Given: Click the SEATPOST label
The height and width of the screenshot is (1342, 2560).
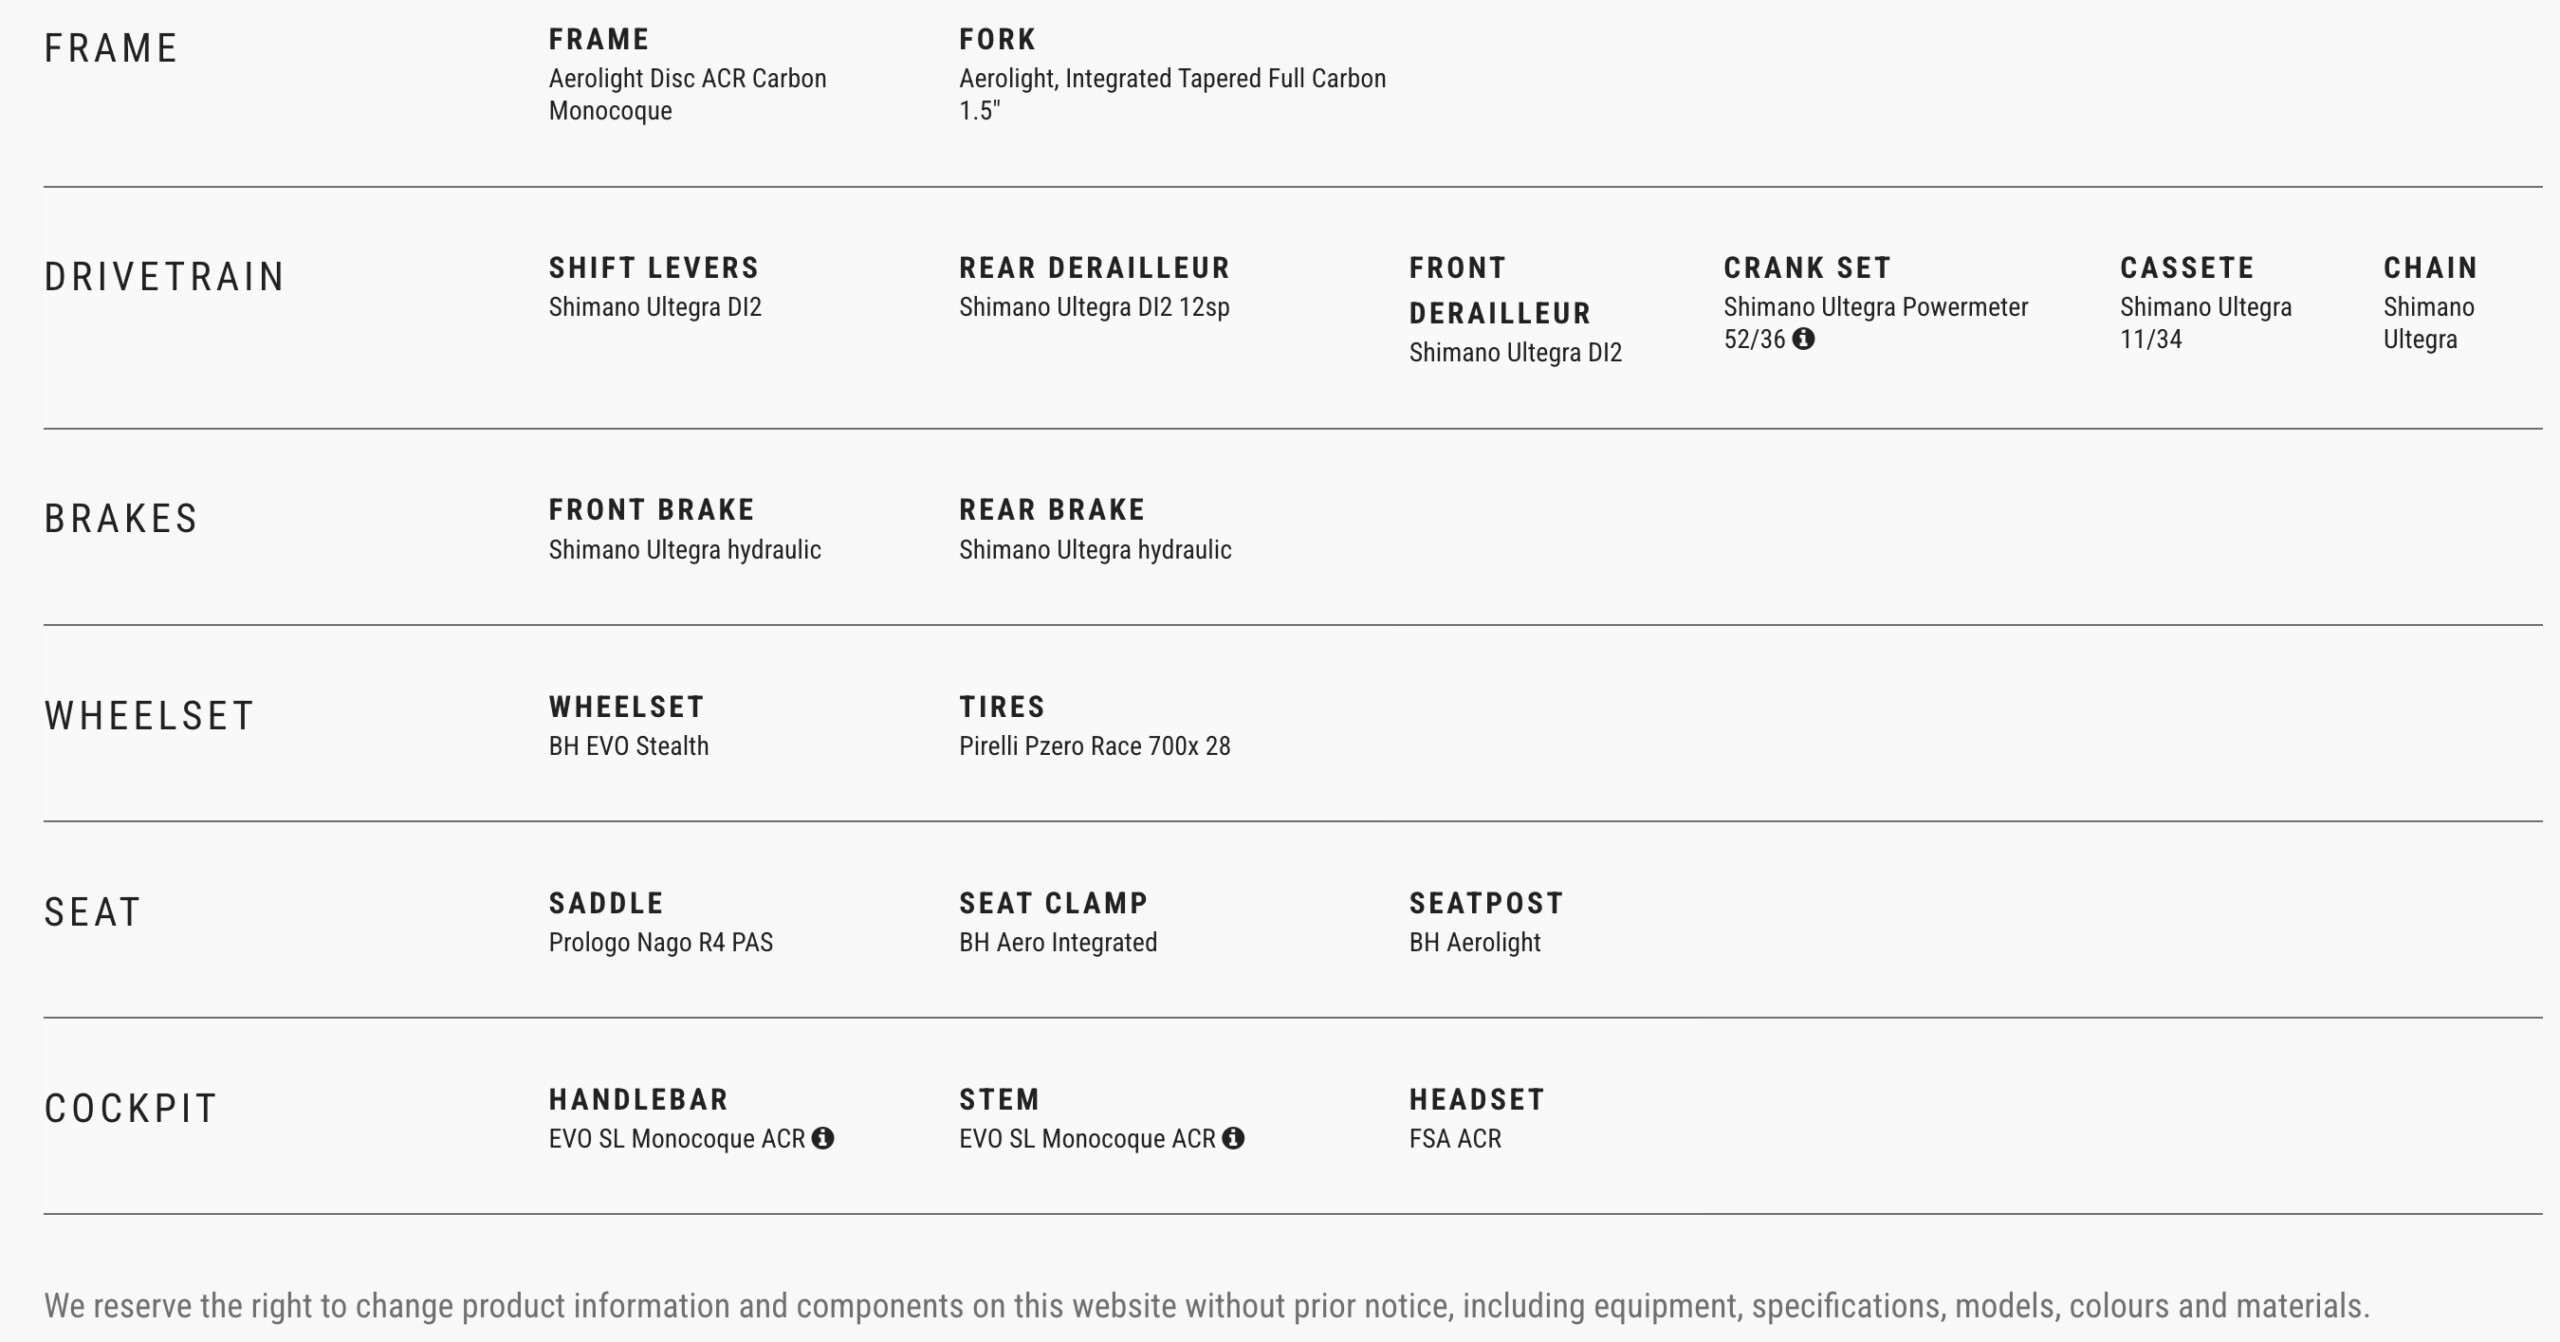Looking at the screenshot, I should (1486, 904).
